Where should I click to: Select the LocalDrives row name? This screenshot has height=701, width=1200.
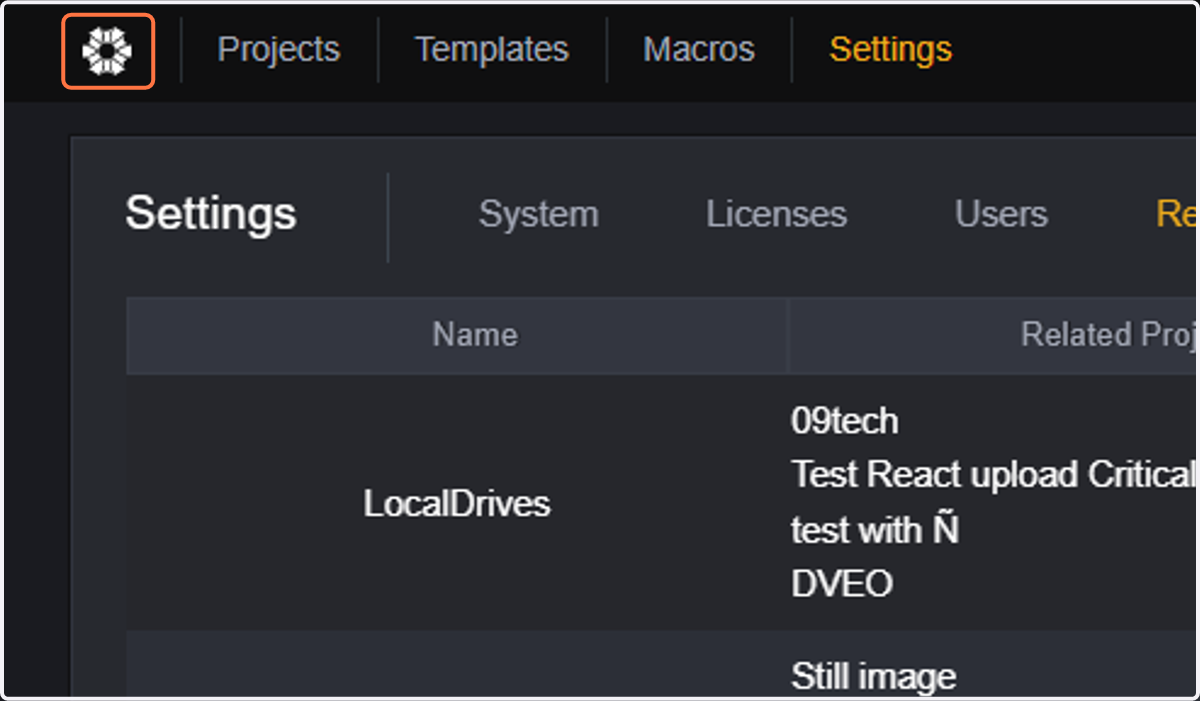point(457,503)
